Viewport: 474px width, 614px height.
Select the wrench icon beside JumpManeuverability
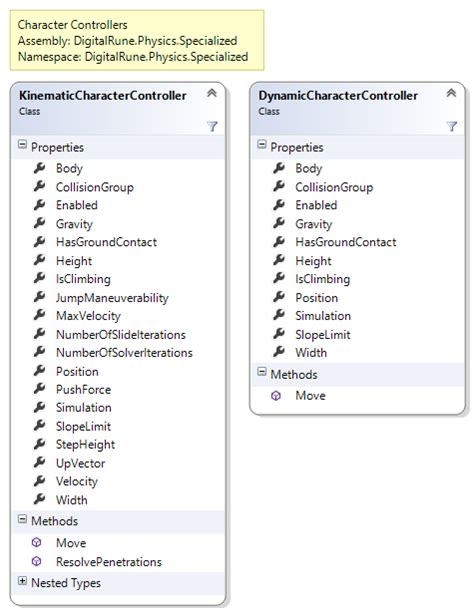pos(39,297)
